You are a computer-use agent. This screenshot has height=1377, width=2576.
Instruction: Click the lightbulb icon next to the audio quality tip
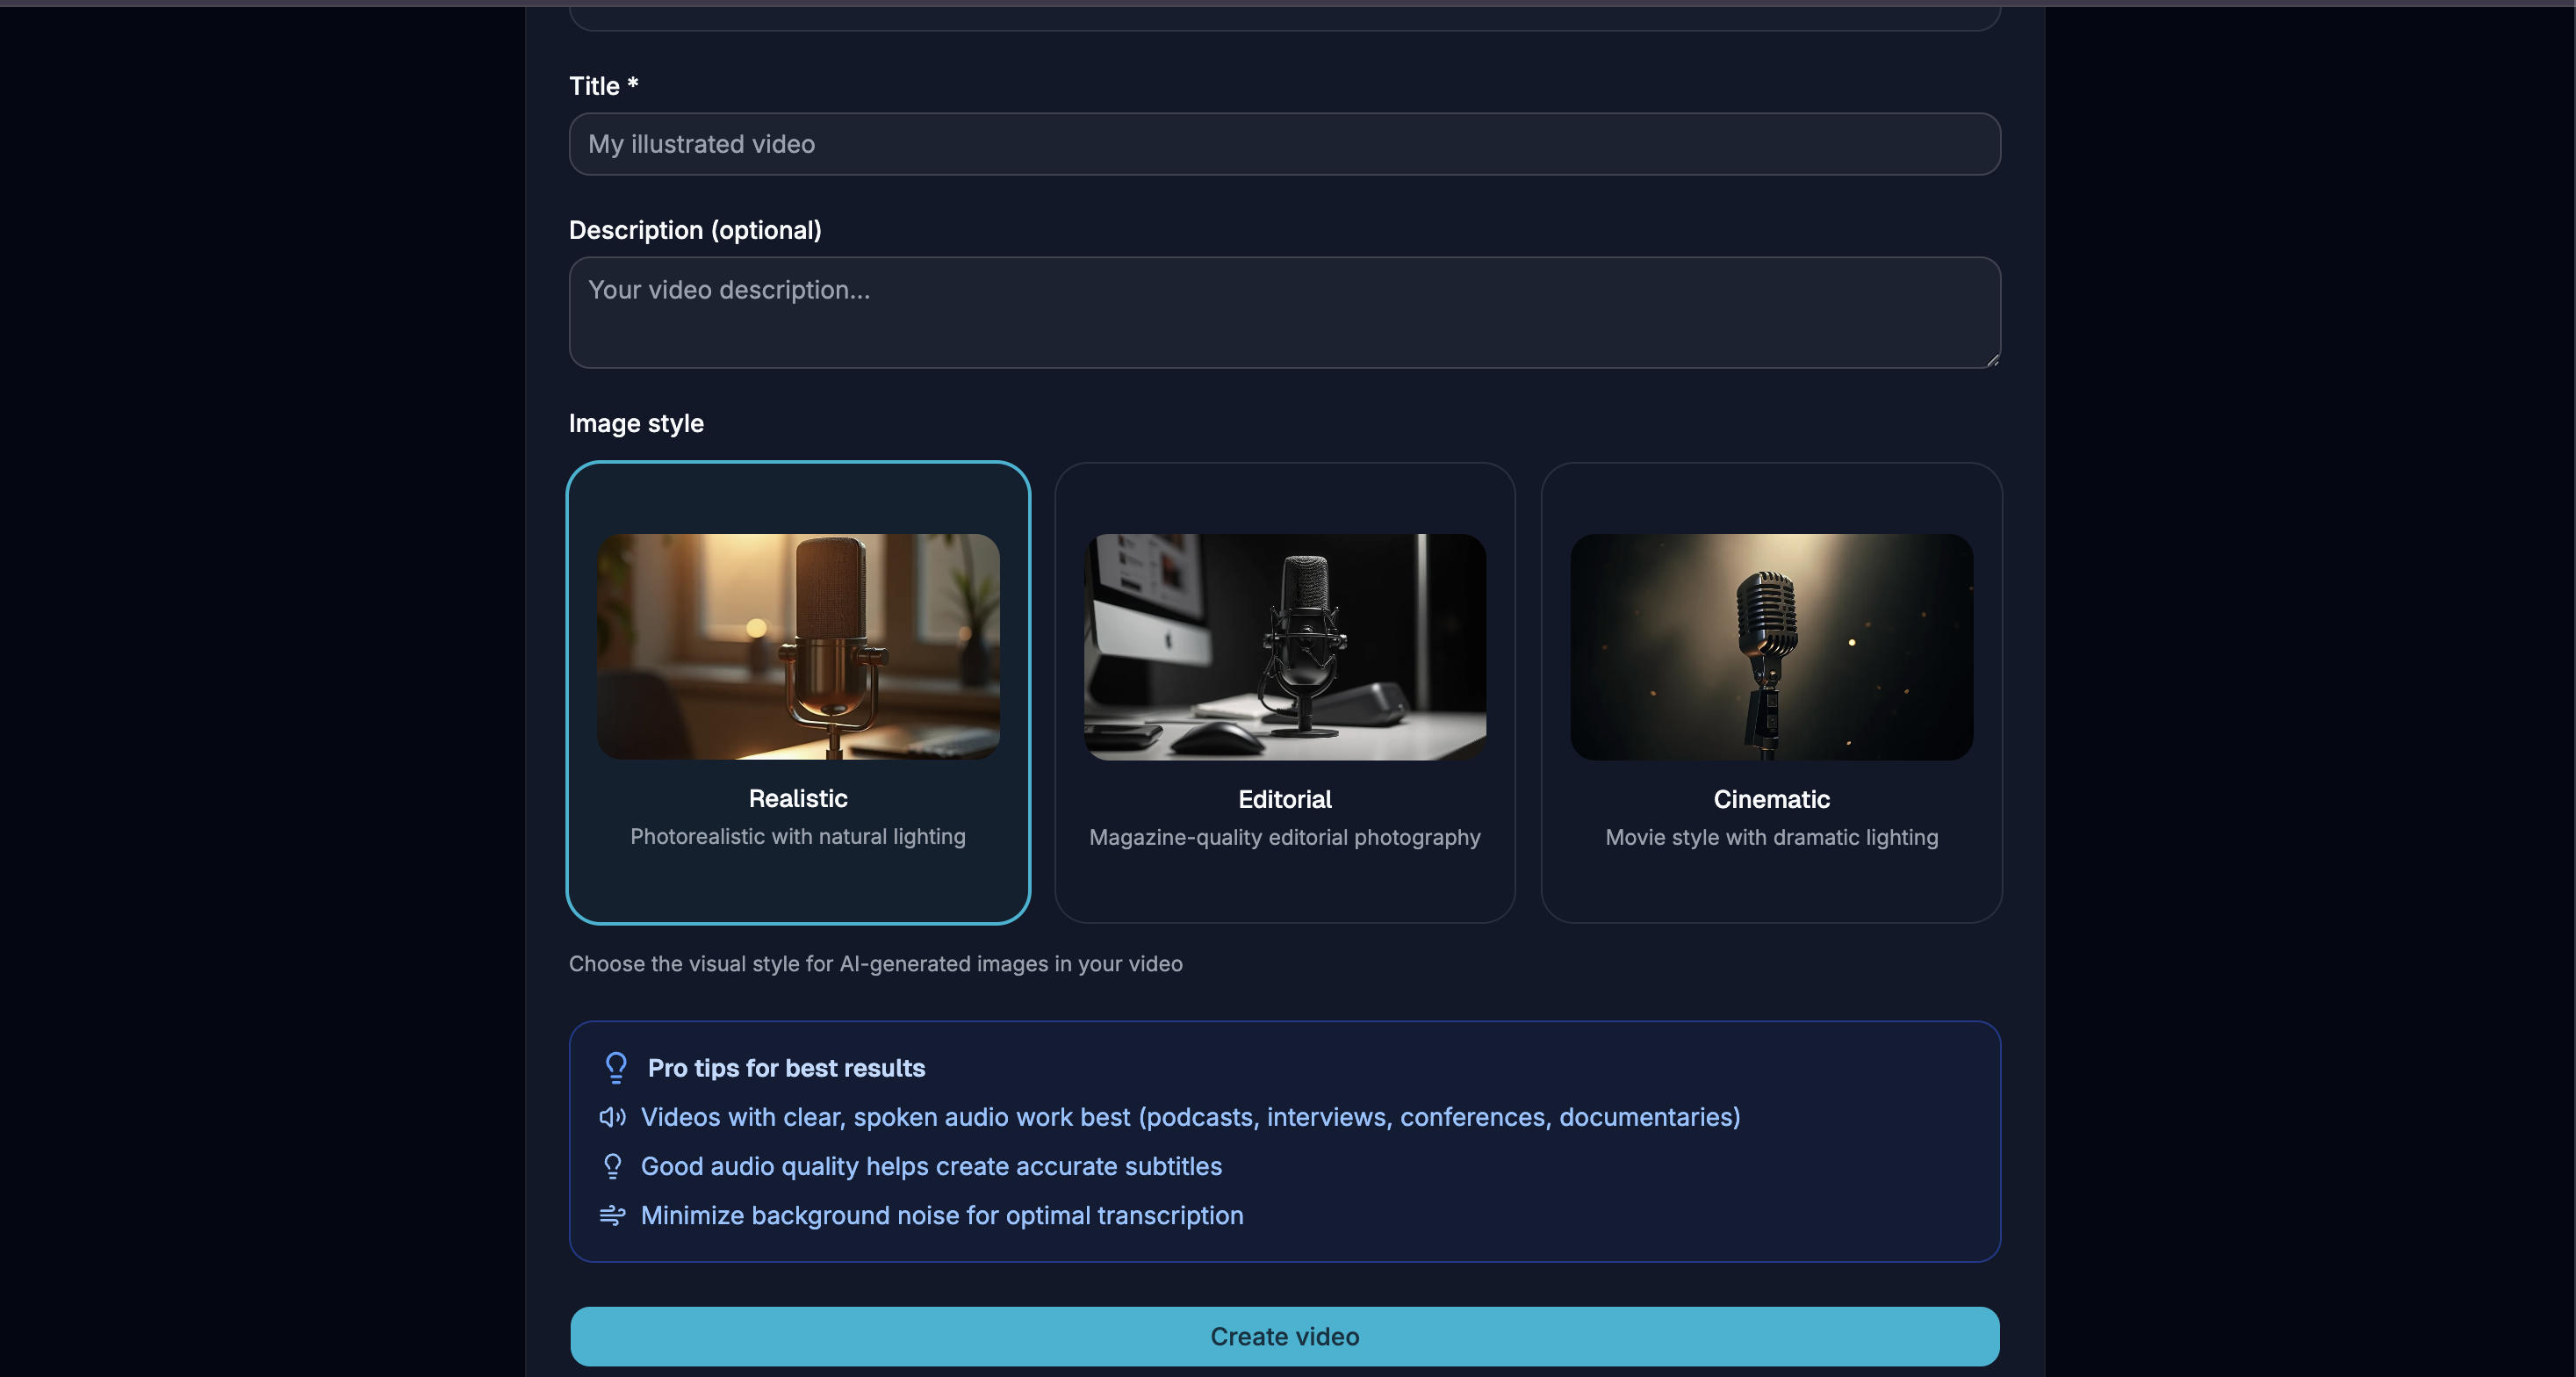point(612,1166)
